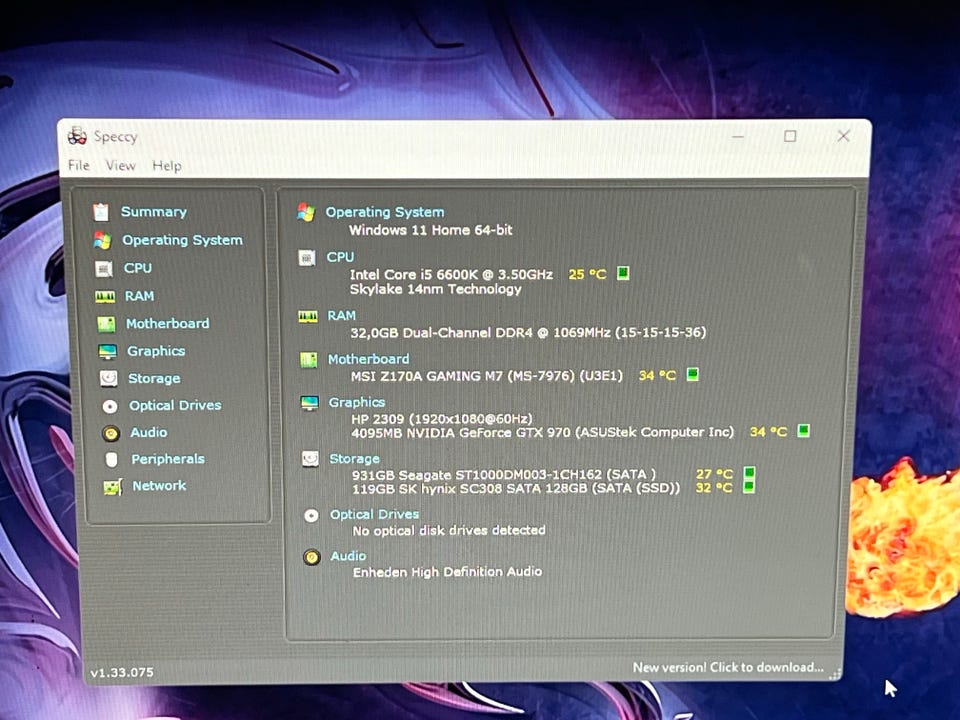The height and width of the screenshot is (720, 960).
Task: Select Summary in the sidebar
Action: coord(154,212)
